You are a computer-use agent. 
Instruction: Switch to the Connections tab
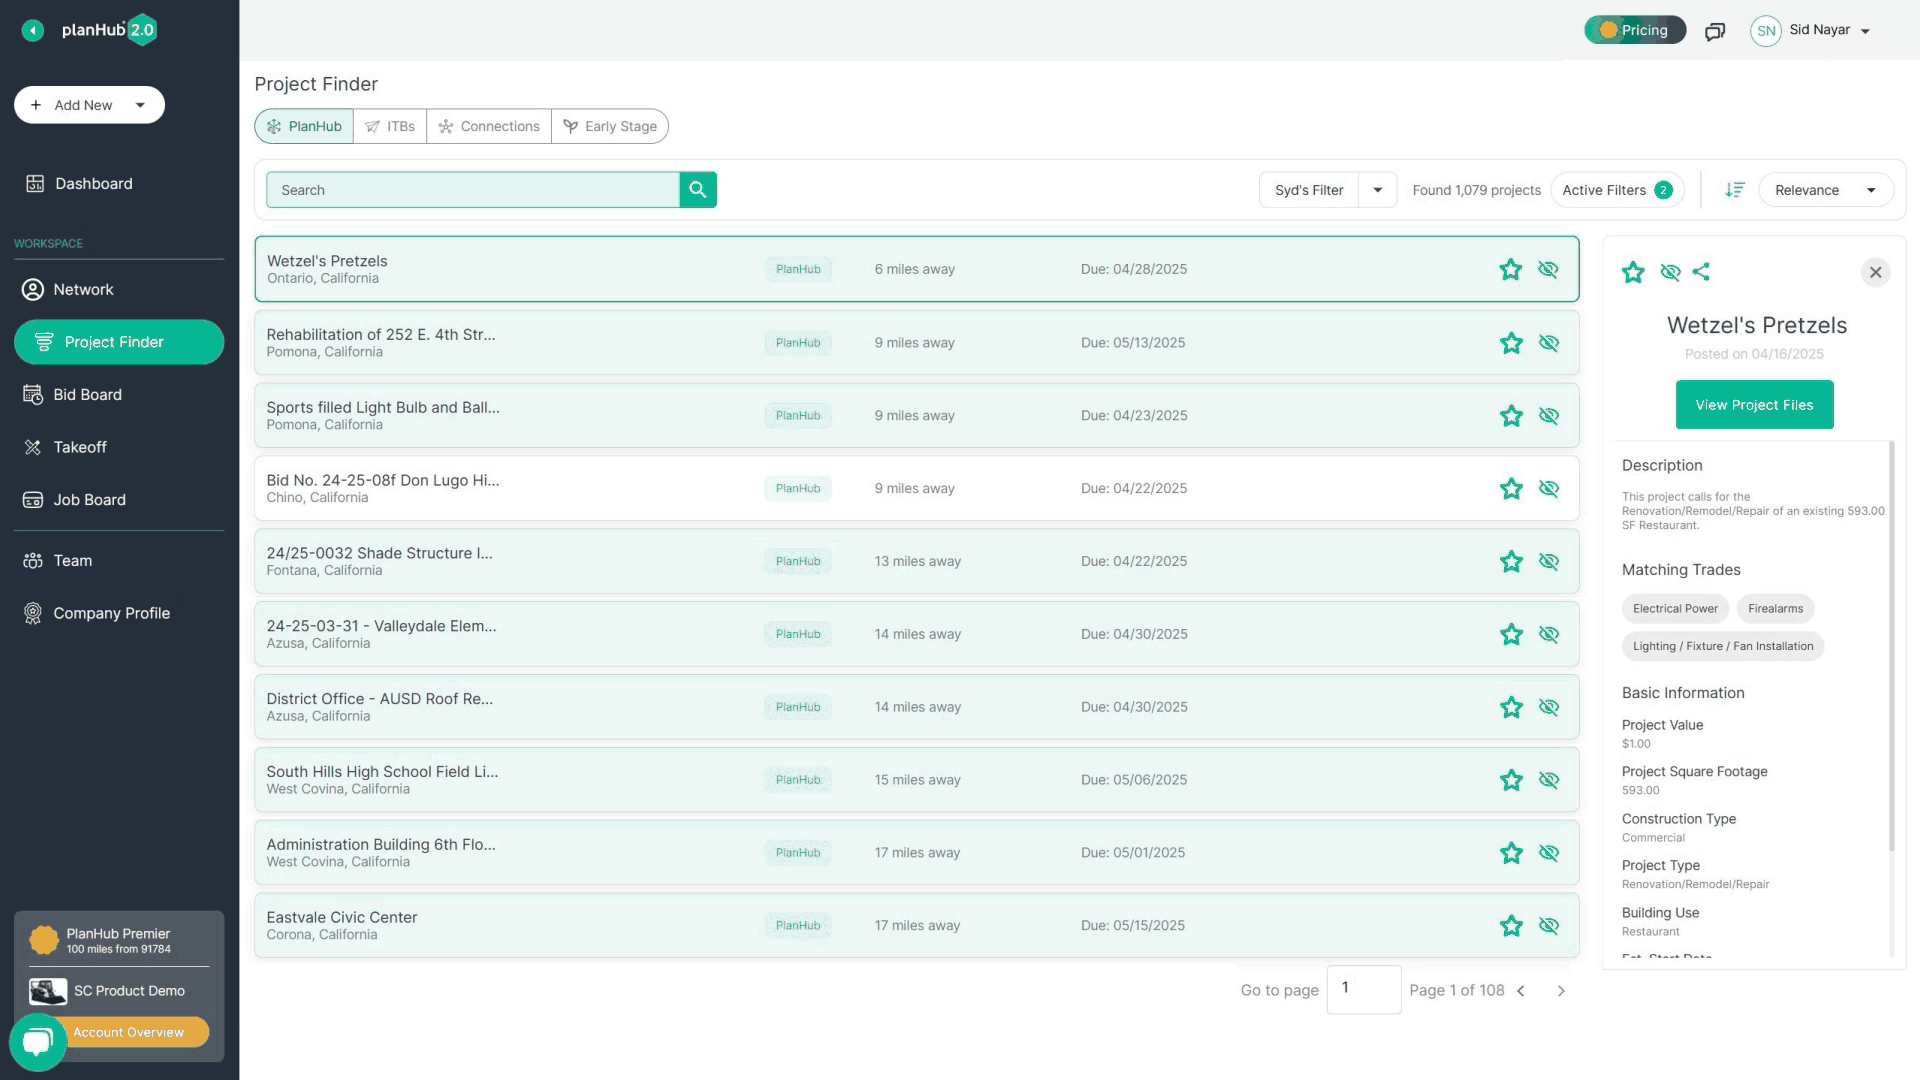pyautogui.click(x=489, y=126)
